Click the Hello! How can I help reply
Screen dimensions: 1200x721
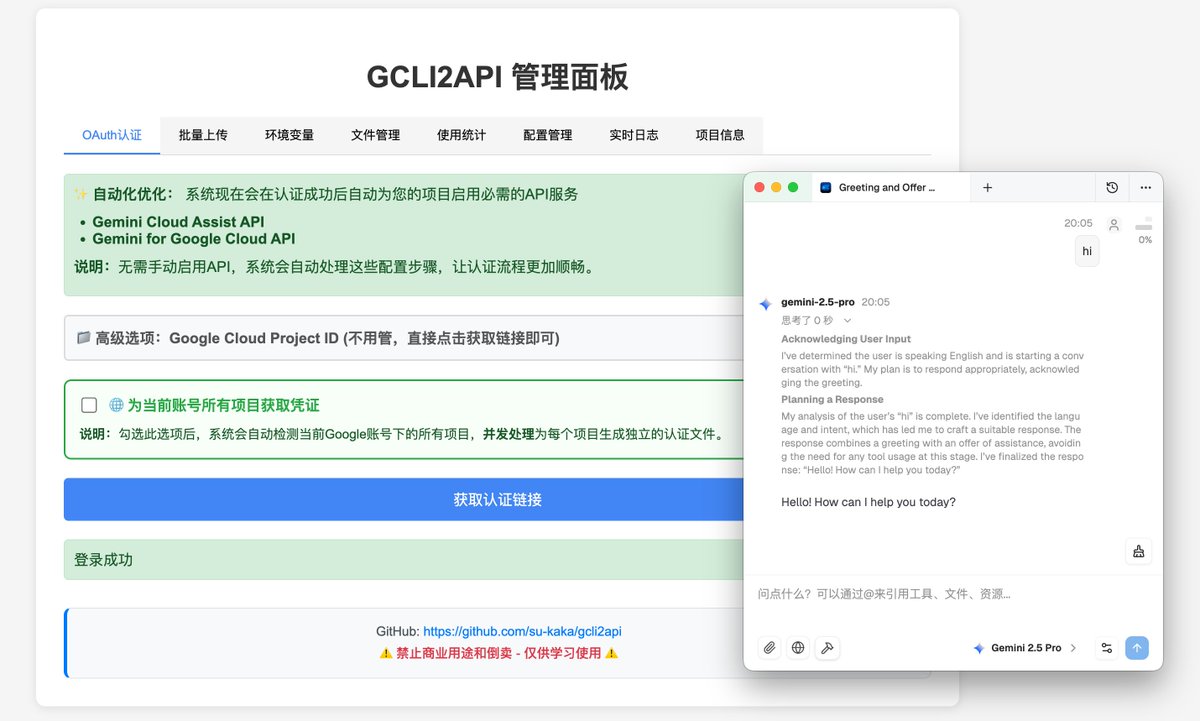pos(868,502)
